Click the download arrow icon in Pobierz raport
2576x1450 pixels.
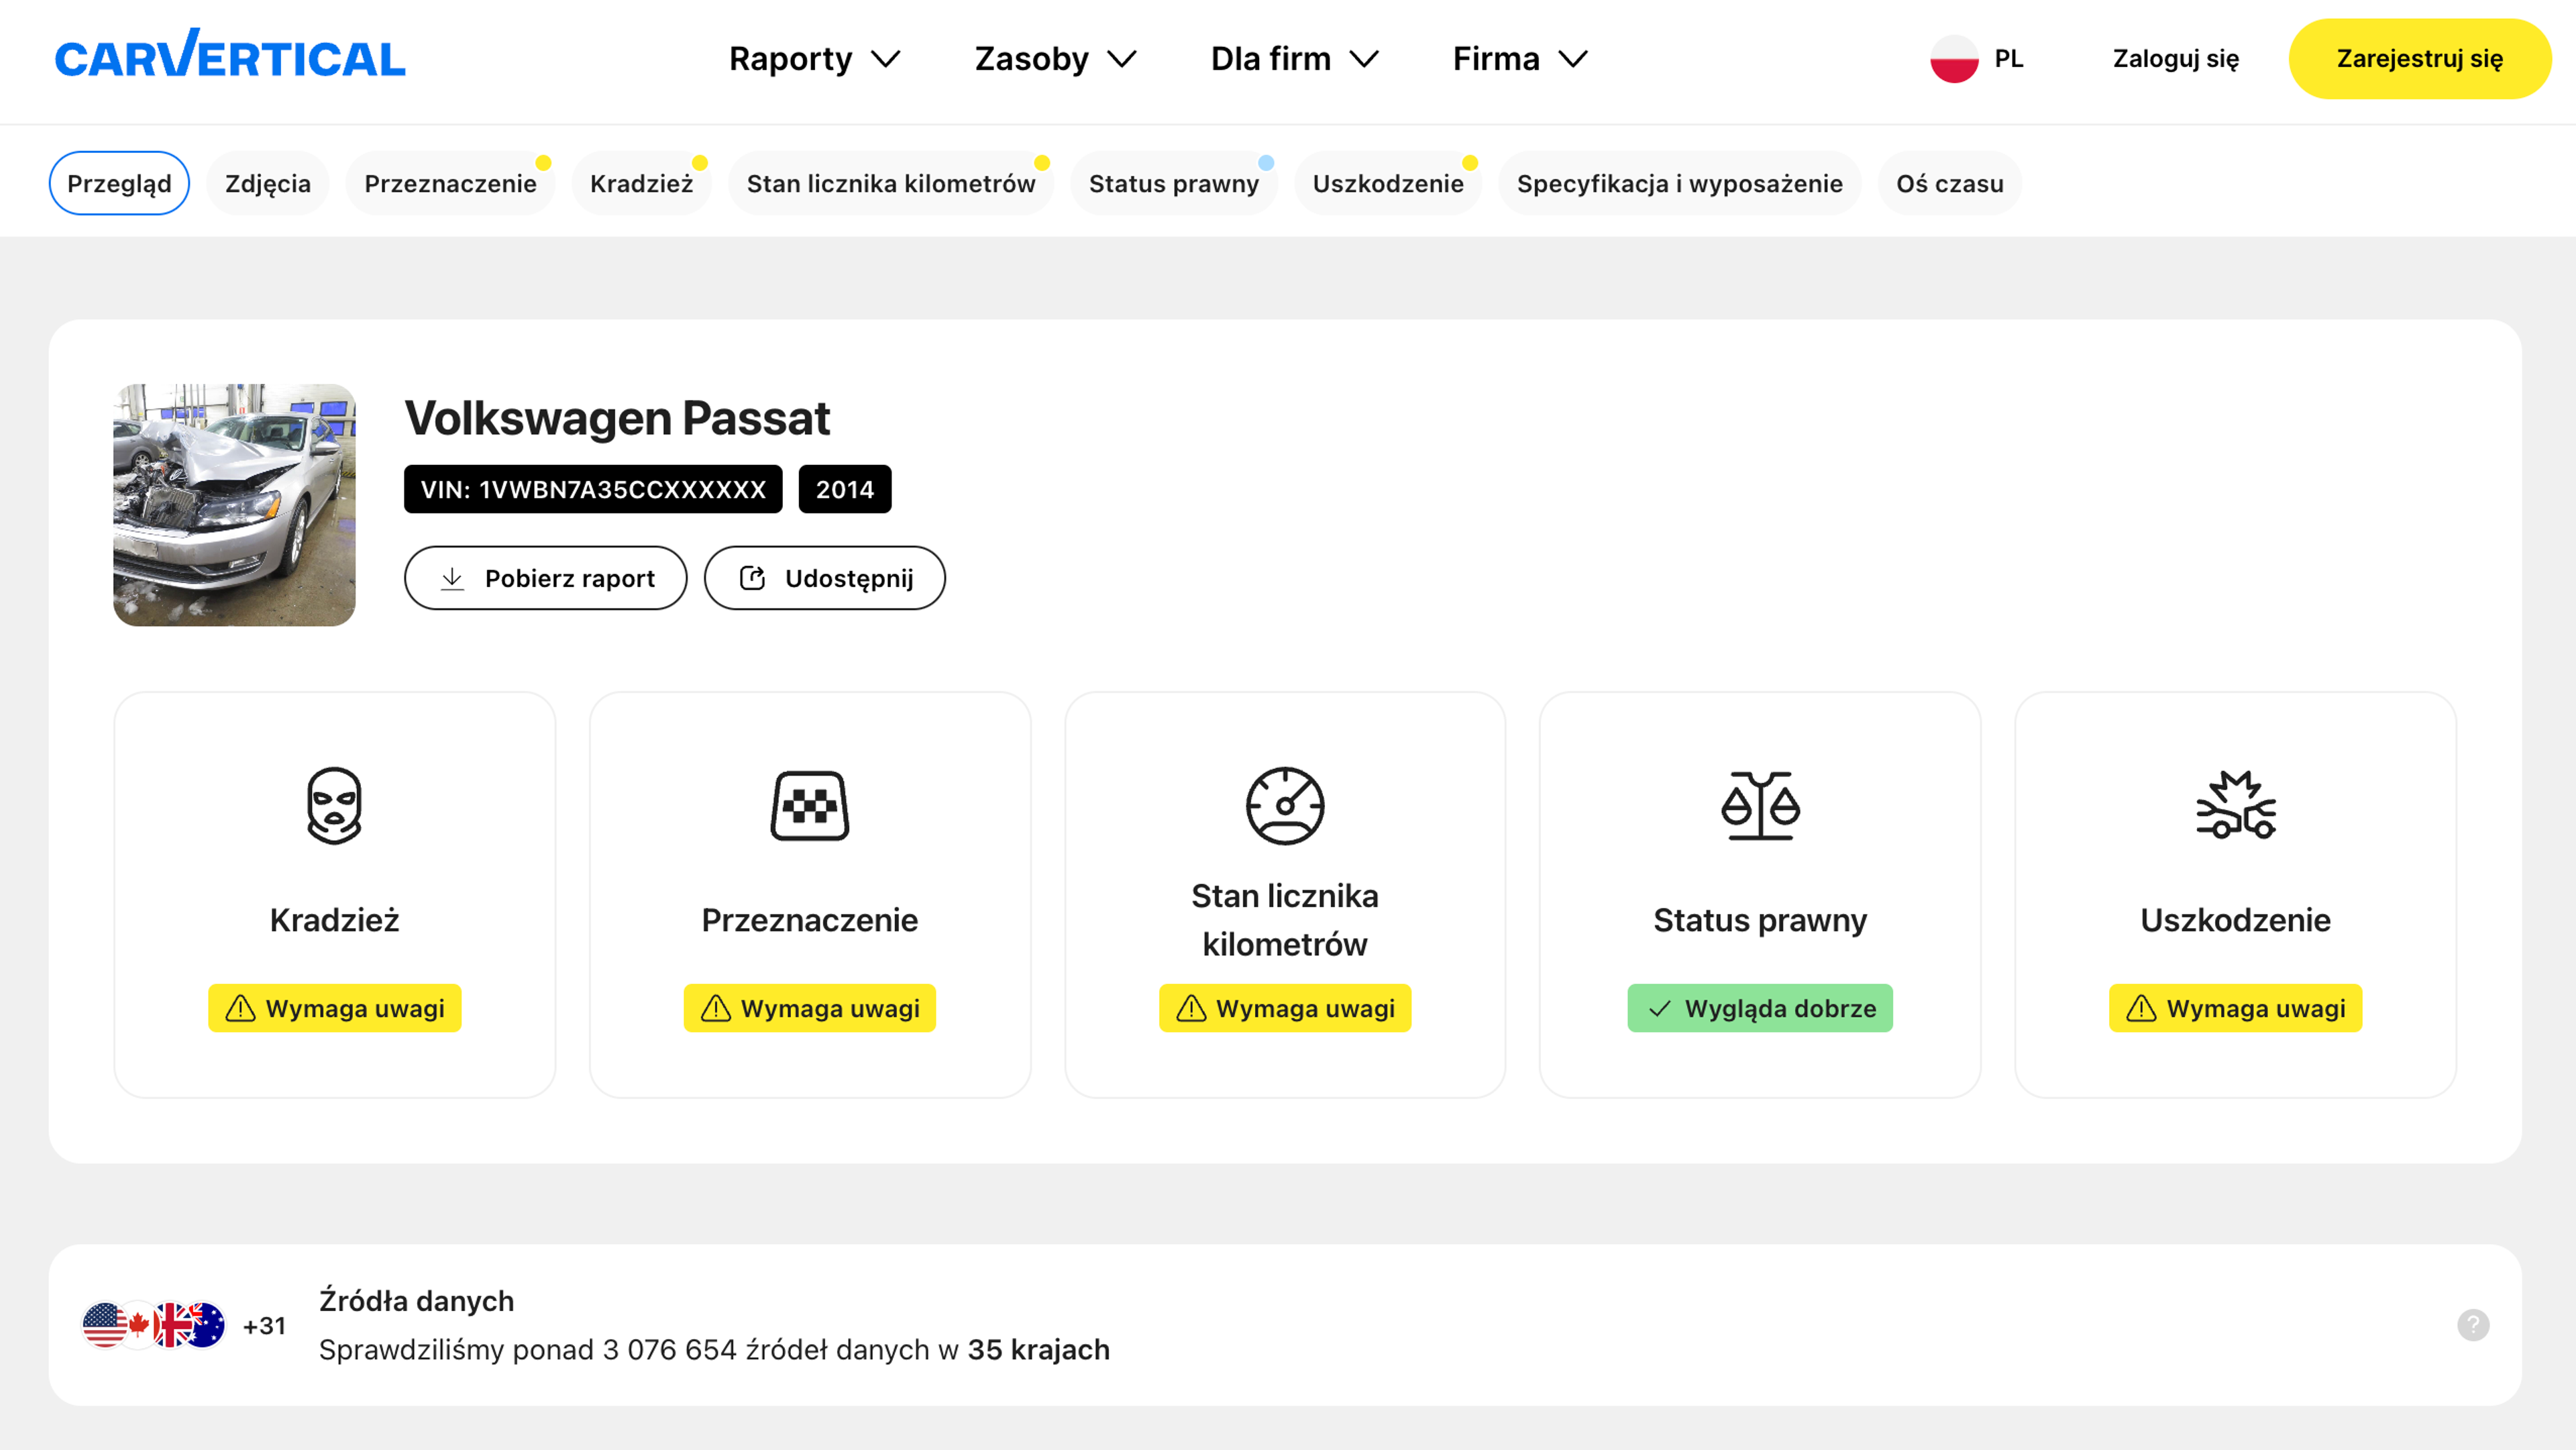(452, 578)
